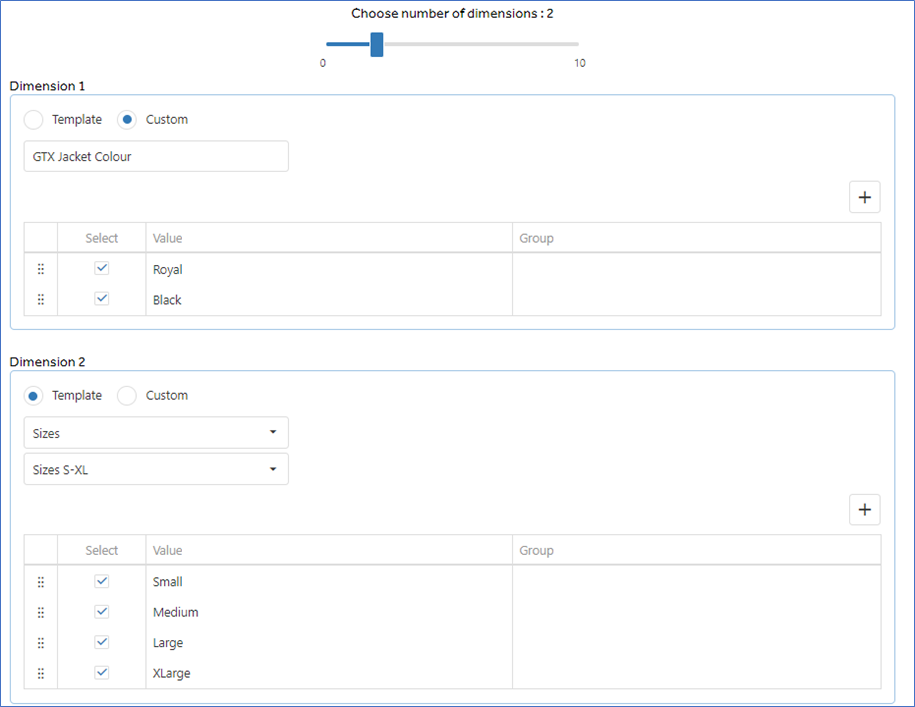Viewport: 915px width, 707px height.
Task: Click the drag handle next to XLarge
Action: pos(41,673)
